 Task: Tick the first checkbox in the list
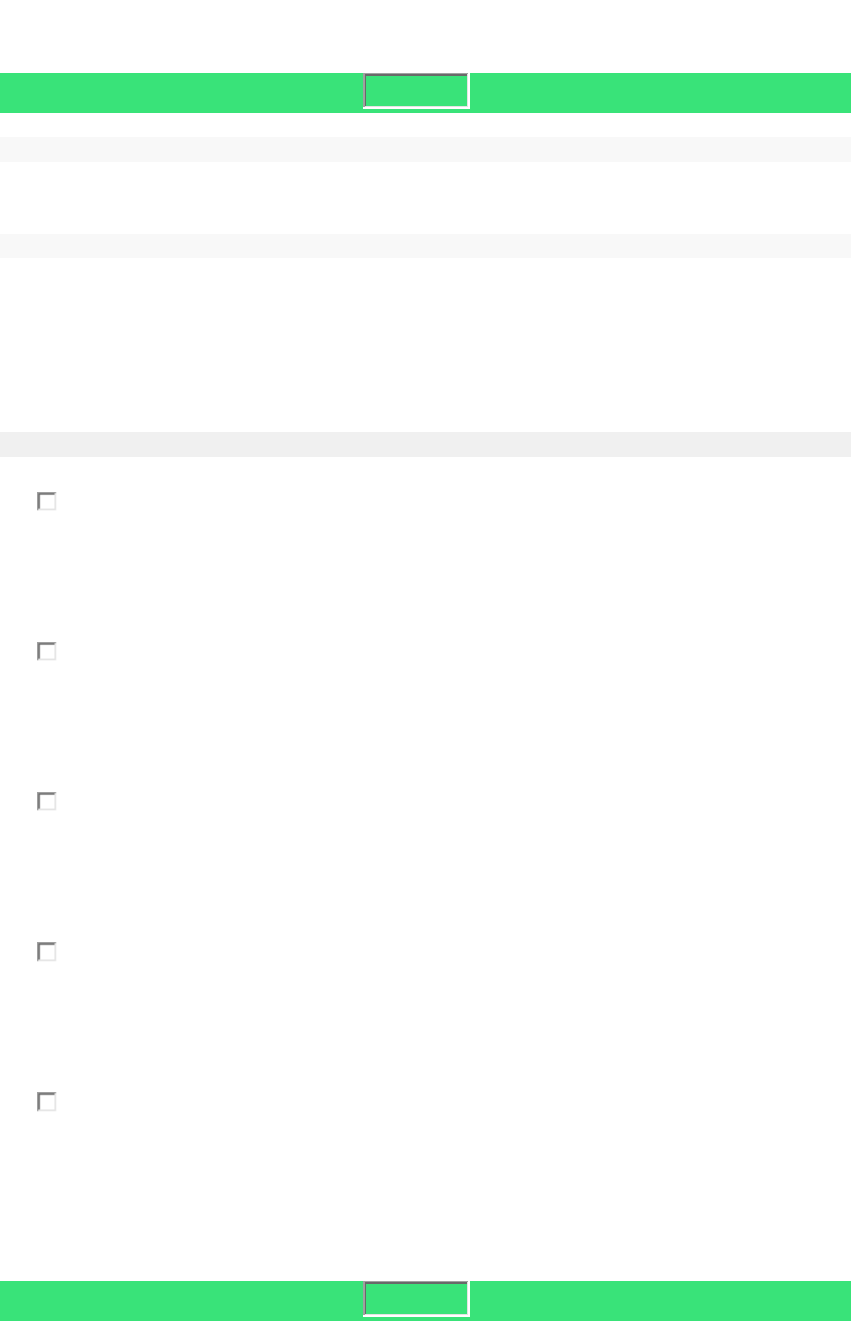coord(46,502)
